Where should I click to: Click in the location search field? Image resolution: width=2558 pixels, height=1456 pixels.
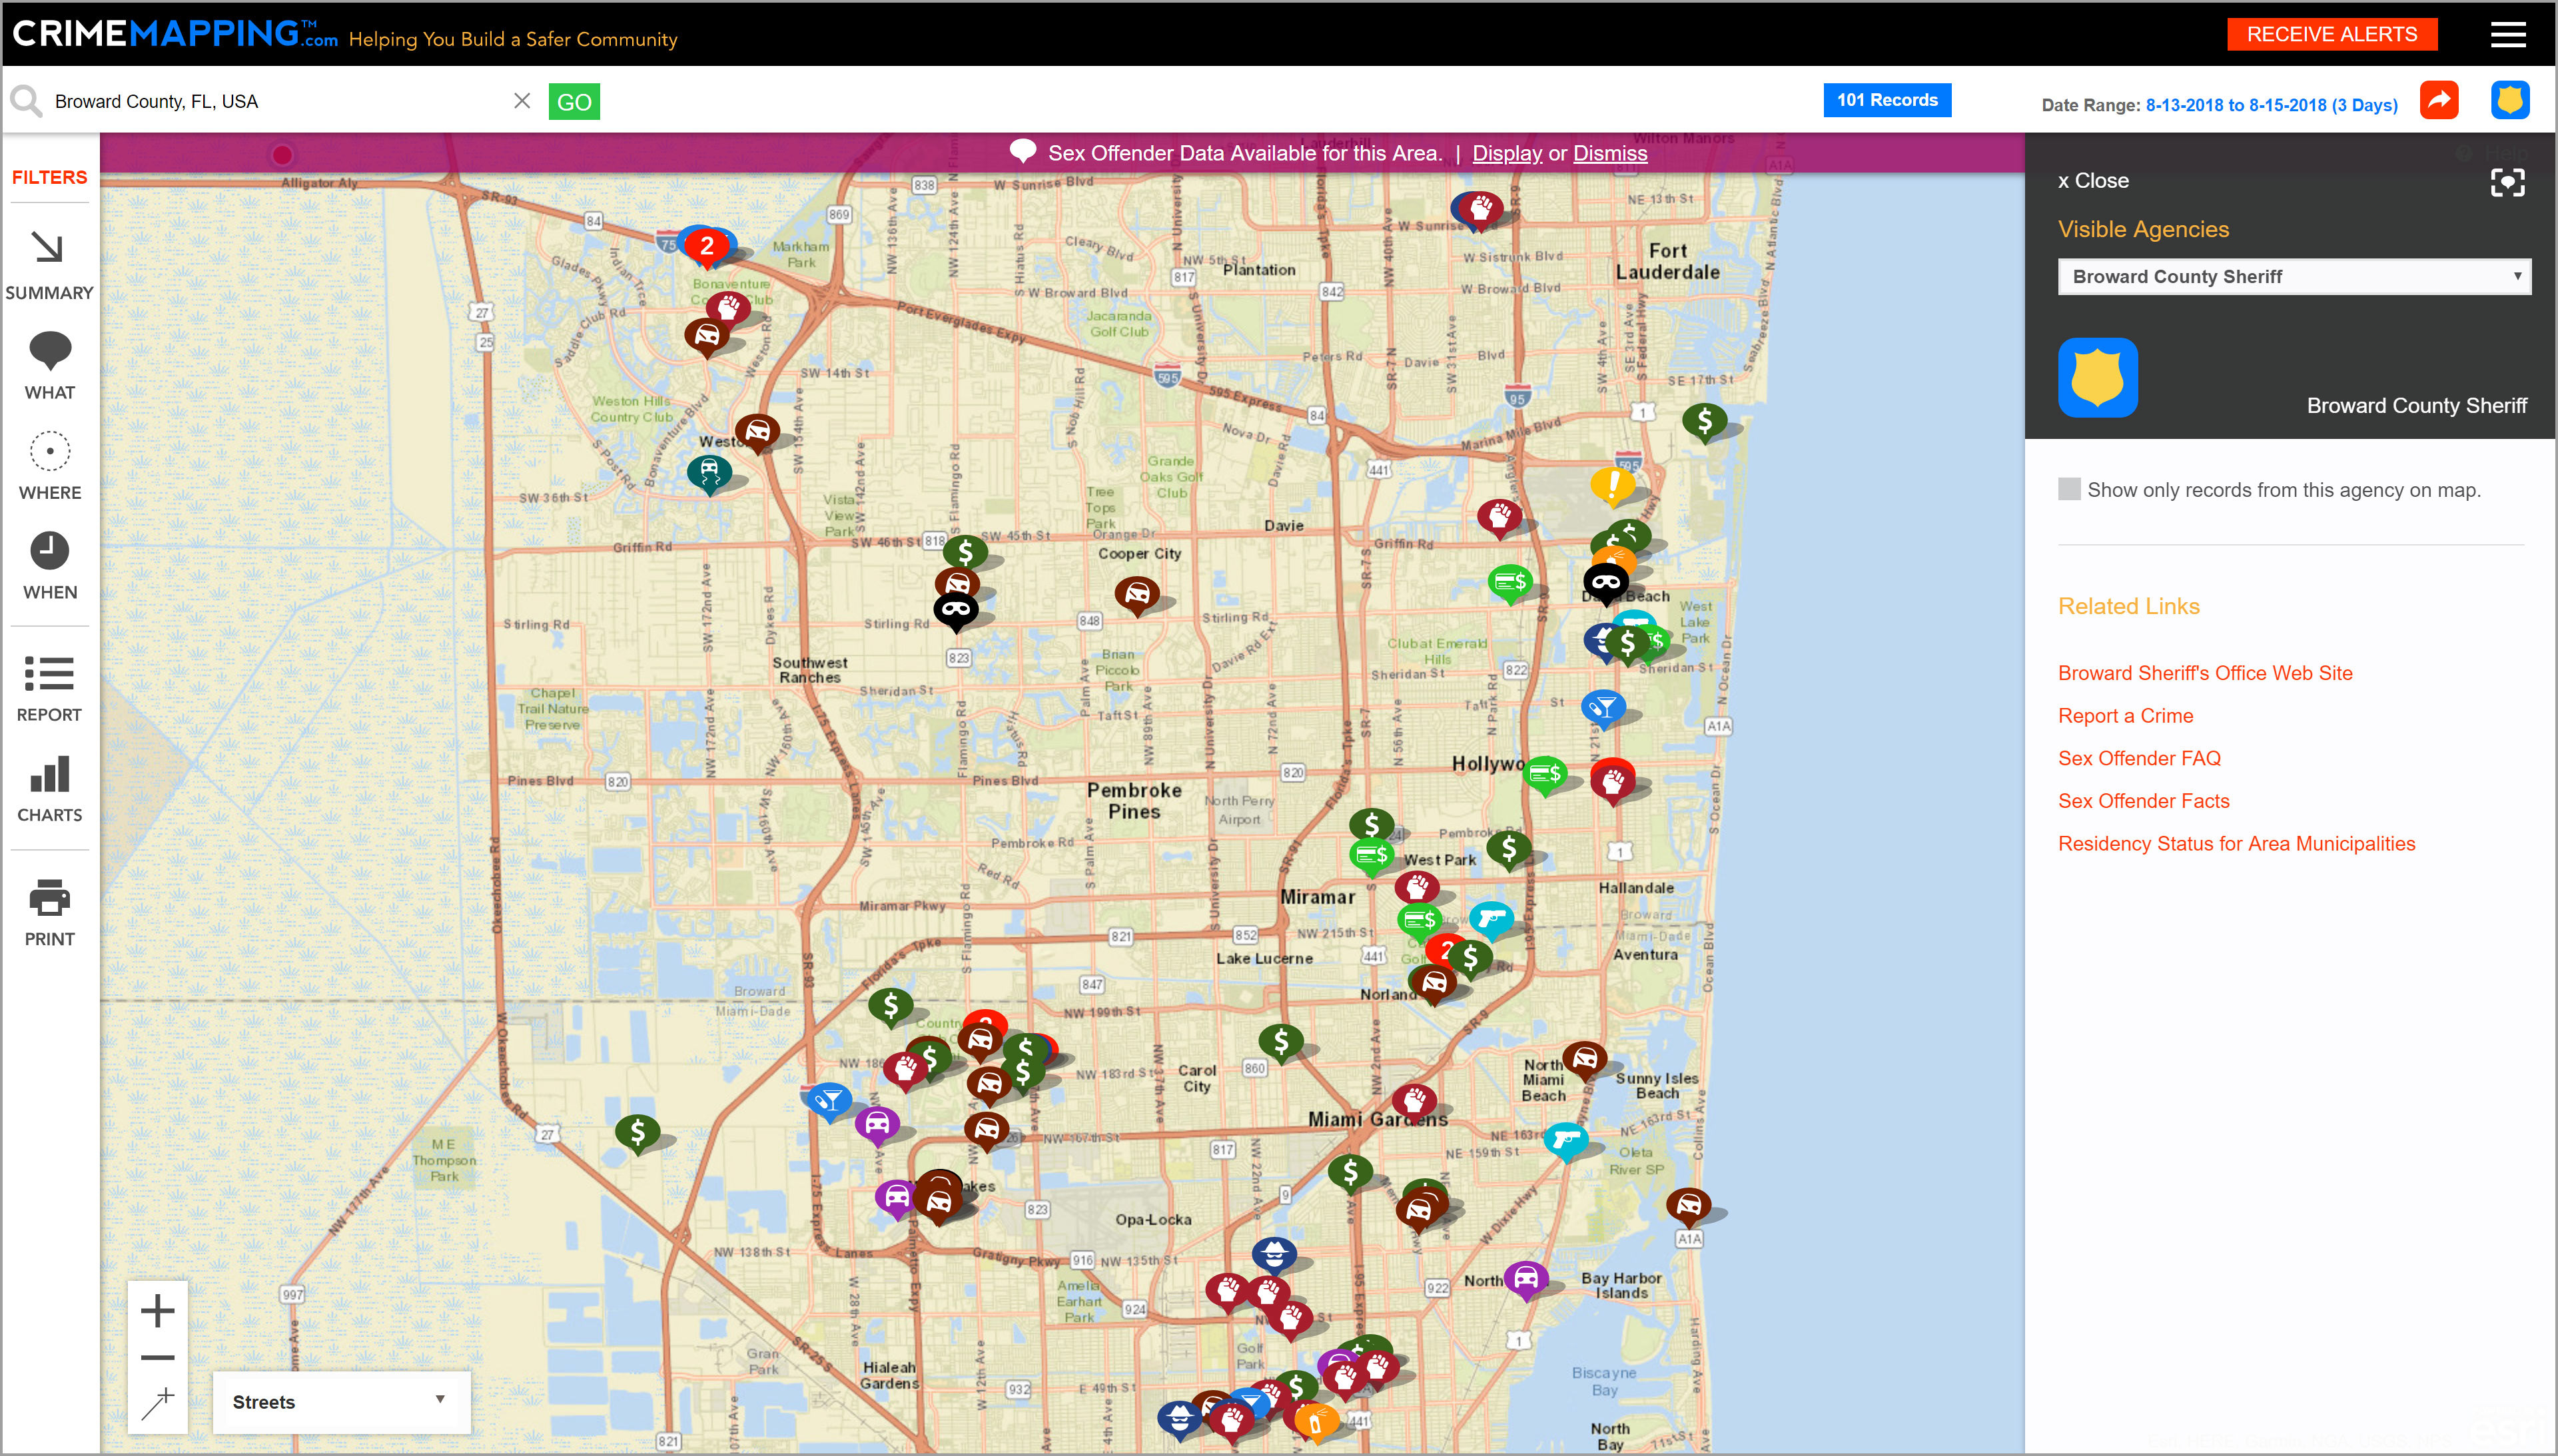click(x=280, y=101)
